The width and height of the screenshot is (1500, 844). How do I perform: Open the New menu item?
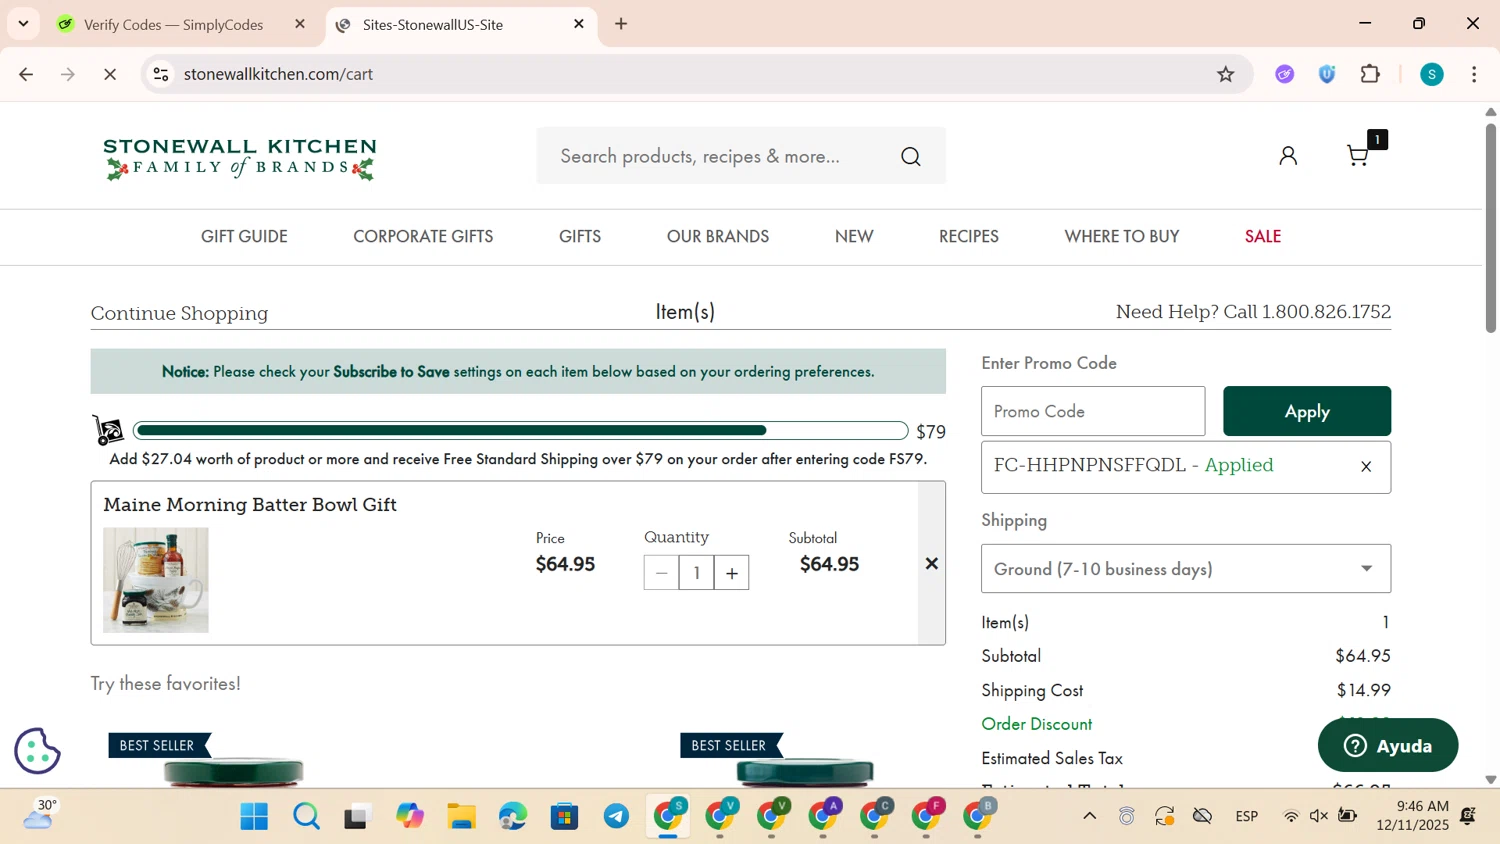[854, 237]
